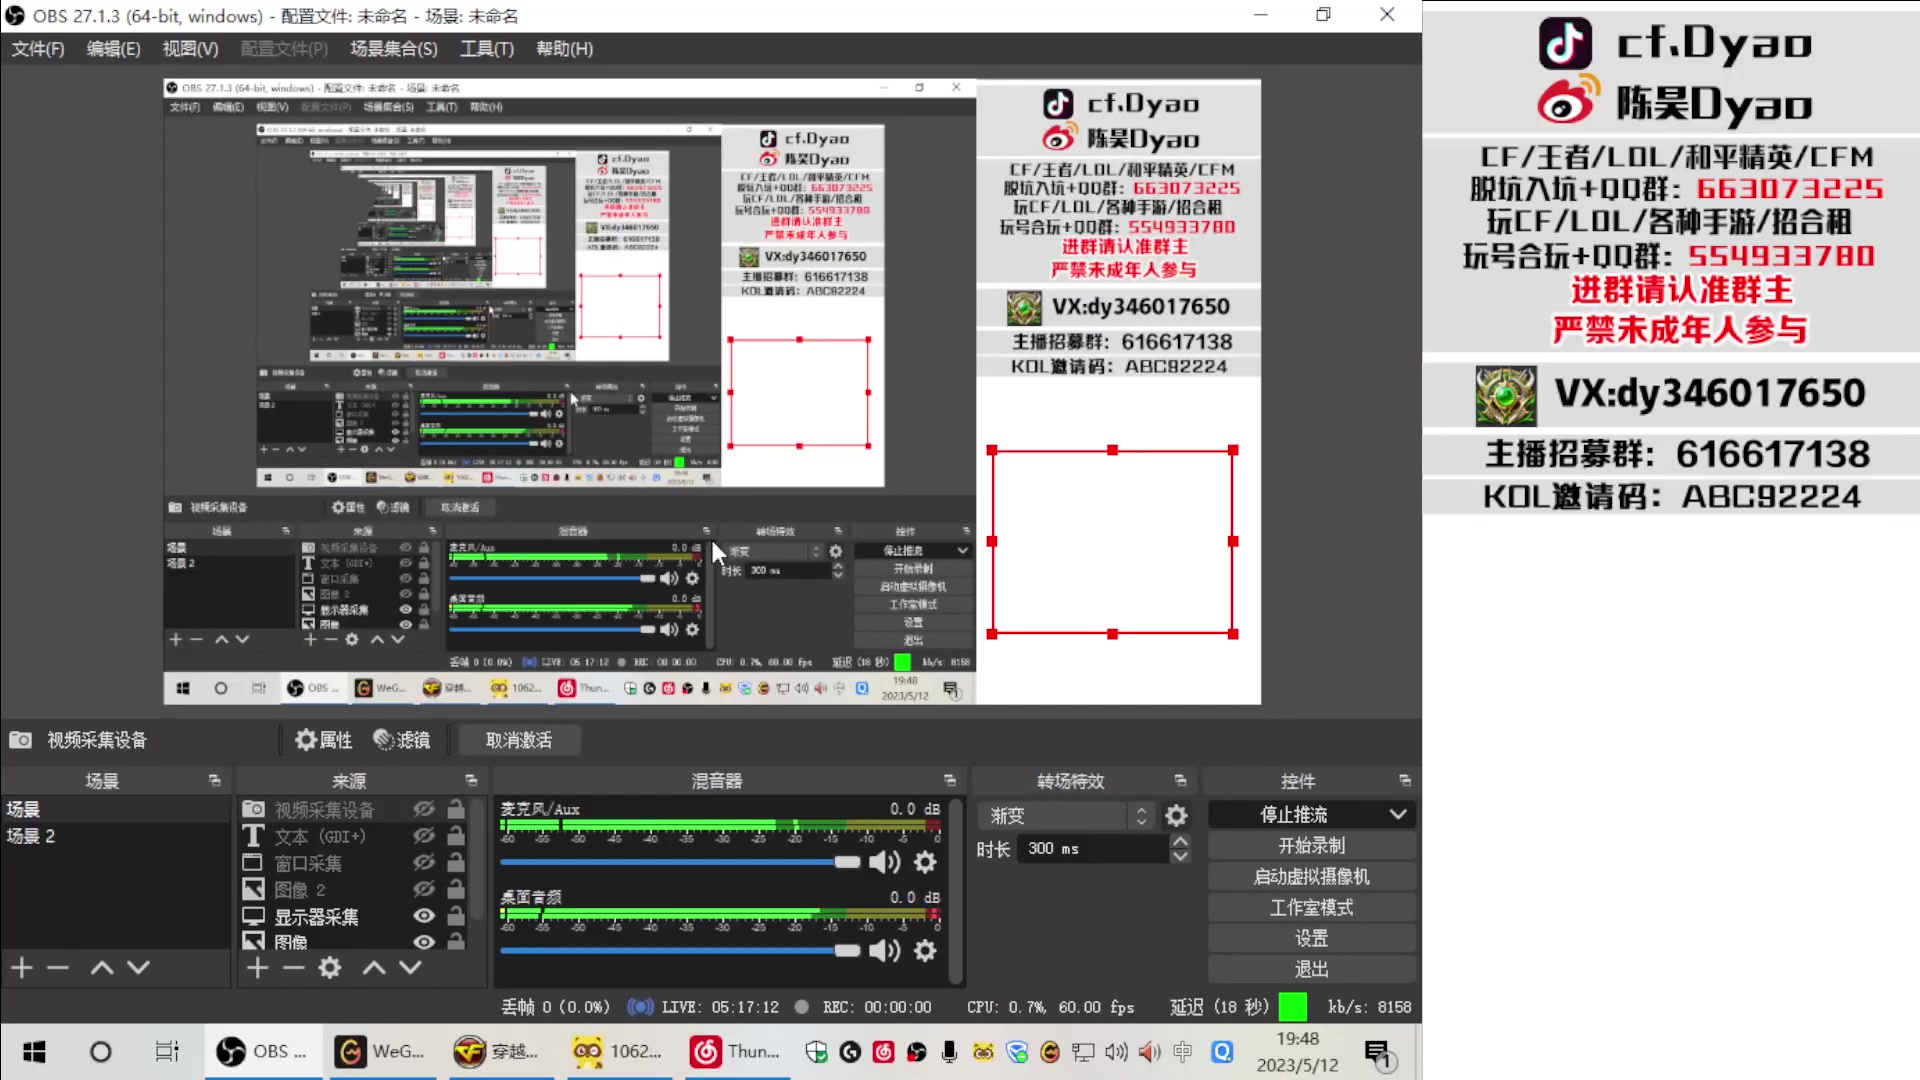Viewport: 1920px width, 1080px height.
Task: Open 渐变 transition type combo box
Action: pos(1066,816)
